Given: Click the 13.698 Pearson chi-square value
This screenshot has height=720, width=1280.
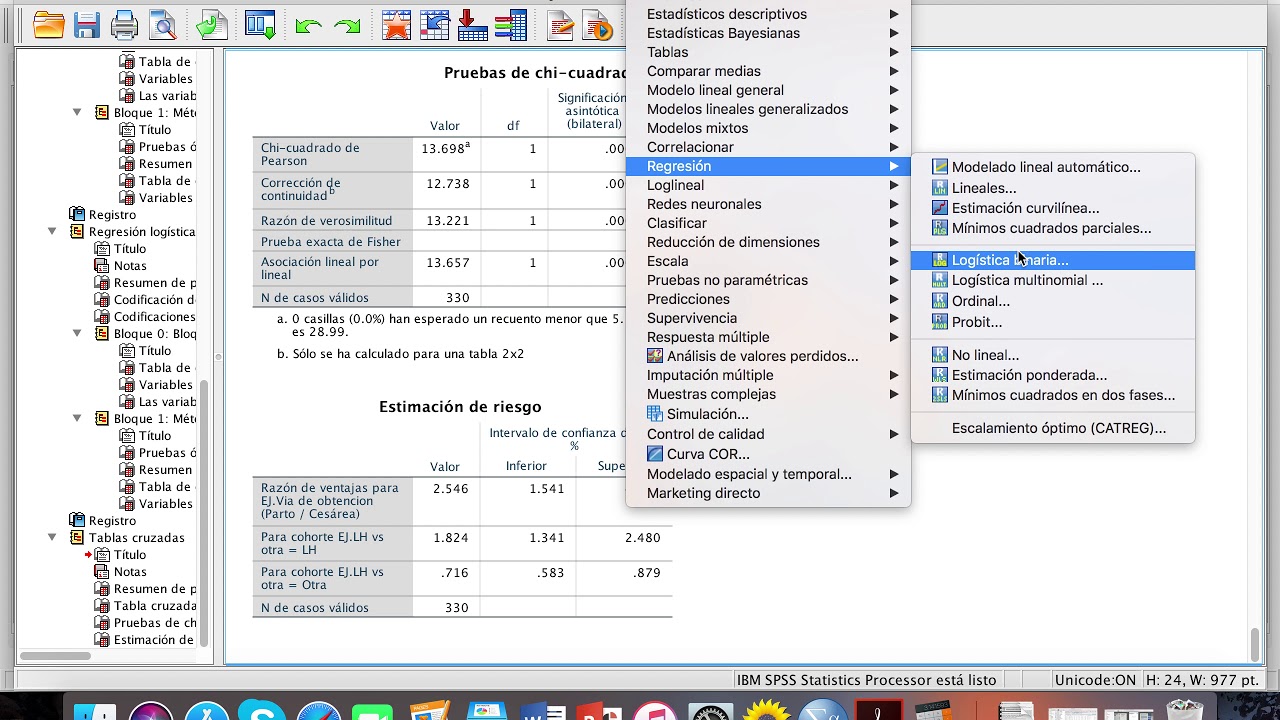Looking at the screenshot, I should click(x=445, y=149).
